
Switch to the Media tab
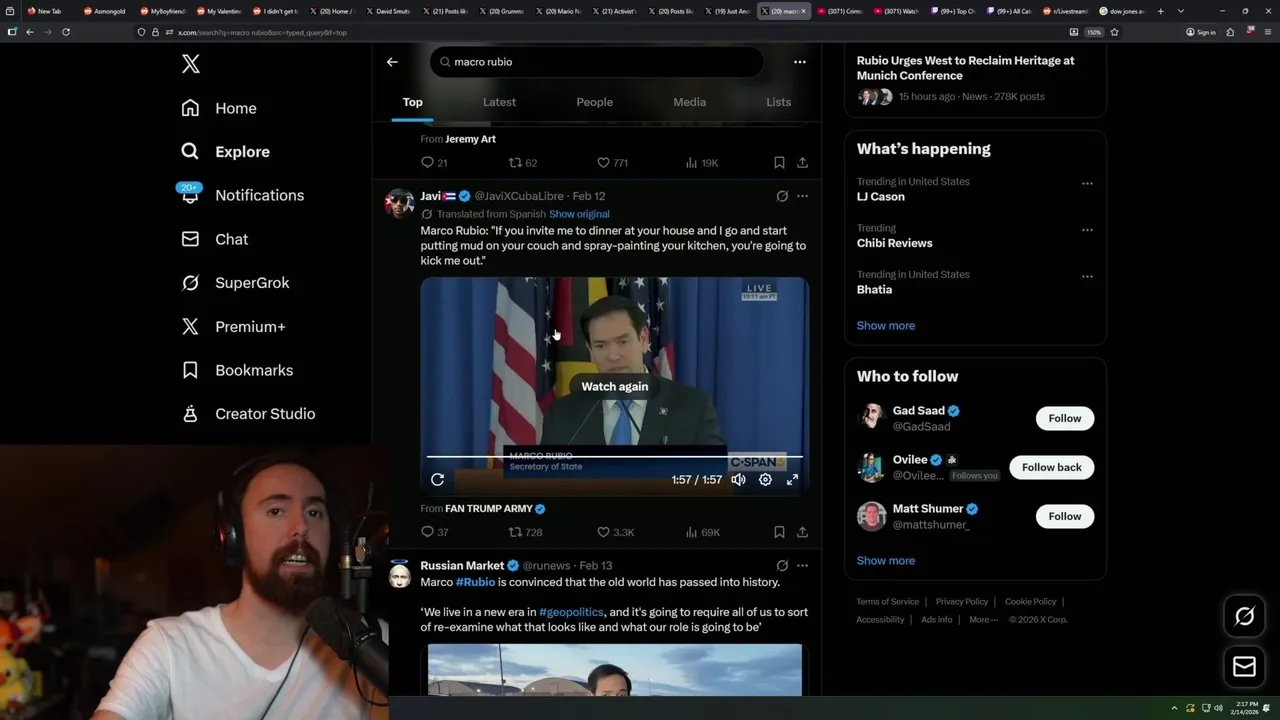point(689,102)
